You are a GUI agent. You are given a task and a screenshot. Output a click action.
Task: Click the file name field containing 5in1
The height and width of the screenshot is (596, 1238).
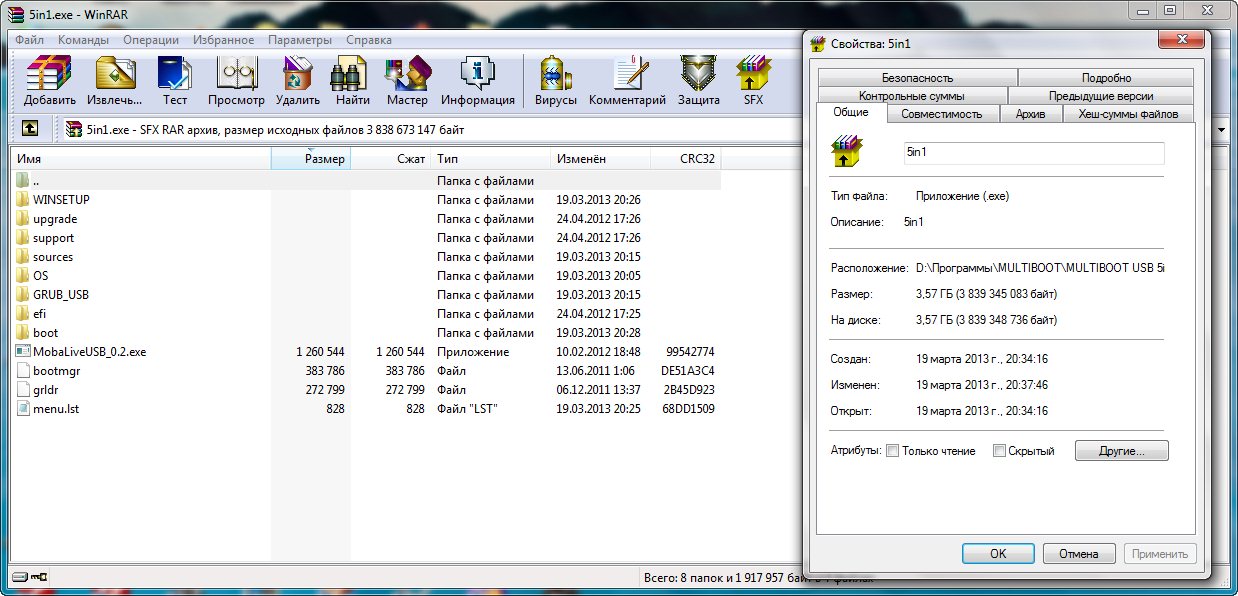1032,153
